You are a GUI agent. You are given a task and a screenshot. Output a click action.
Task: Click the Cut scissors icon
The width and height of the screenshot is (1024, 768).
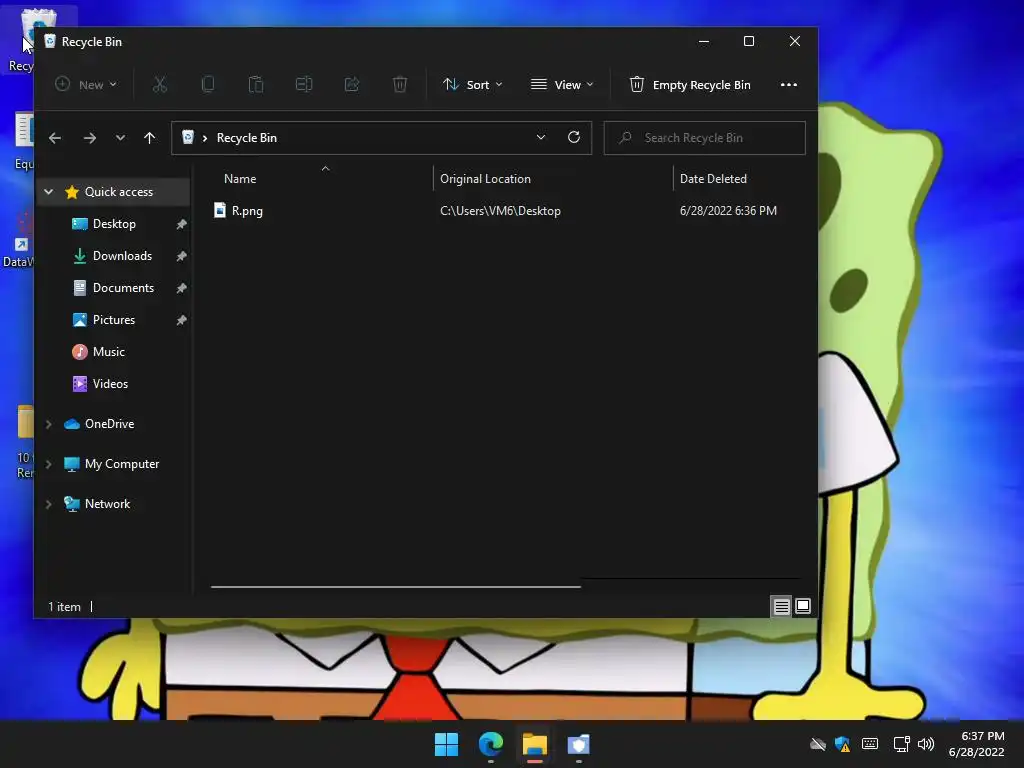coord(160,84)
